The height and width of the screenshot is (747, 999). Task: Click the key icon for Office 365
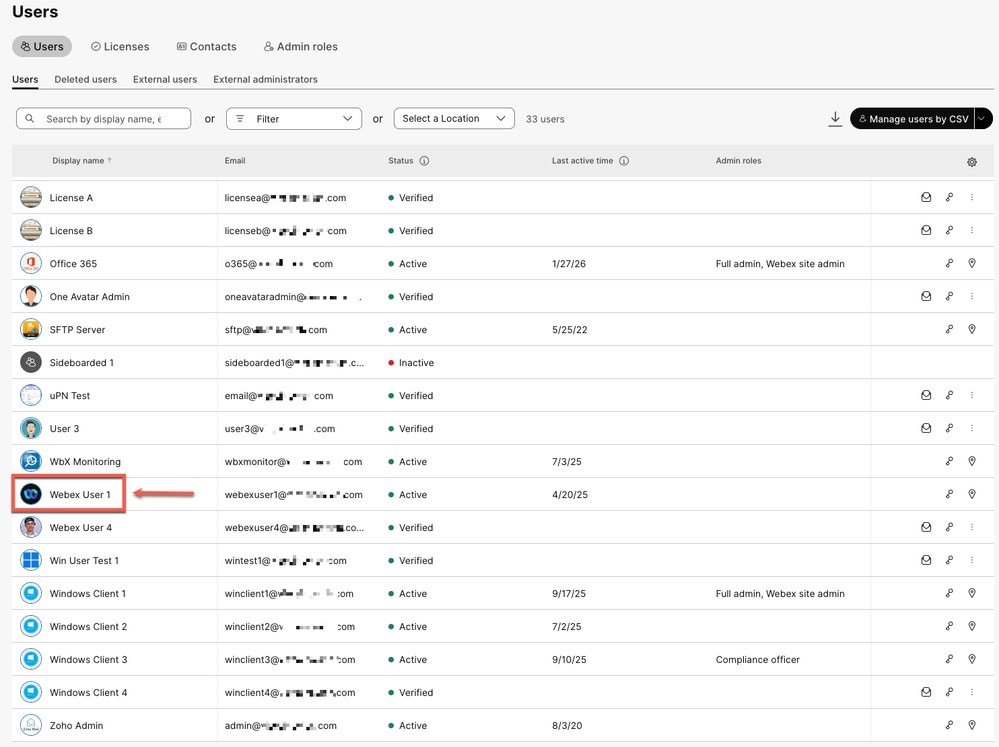949,264
